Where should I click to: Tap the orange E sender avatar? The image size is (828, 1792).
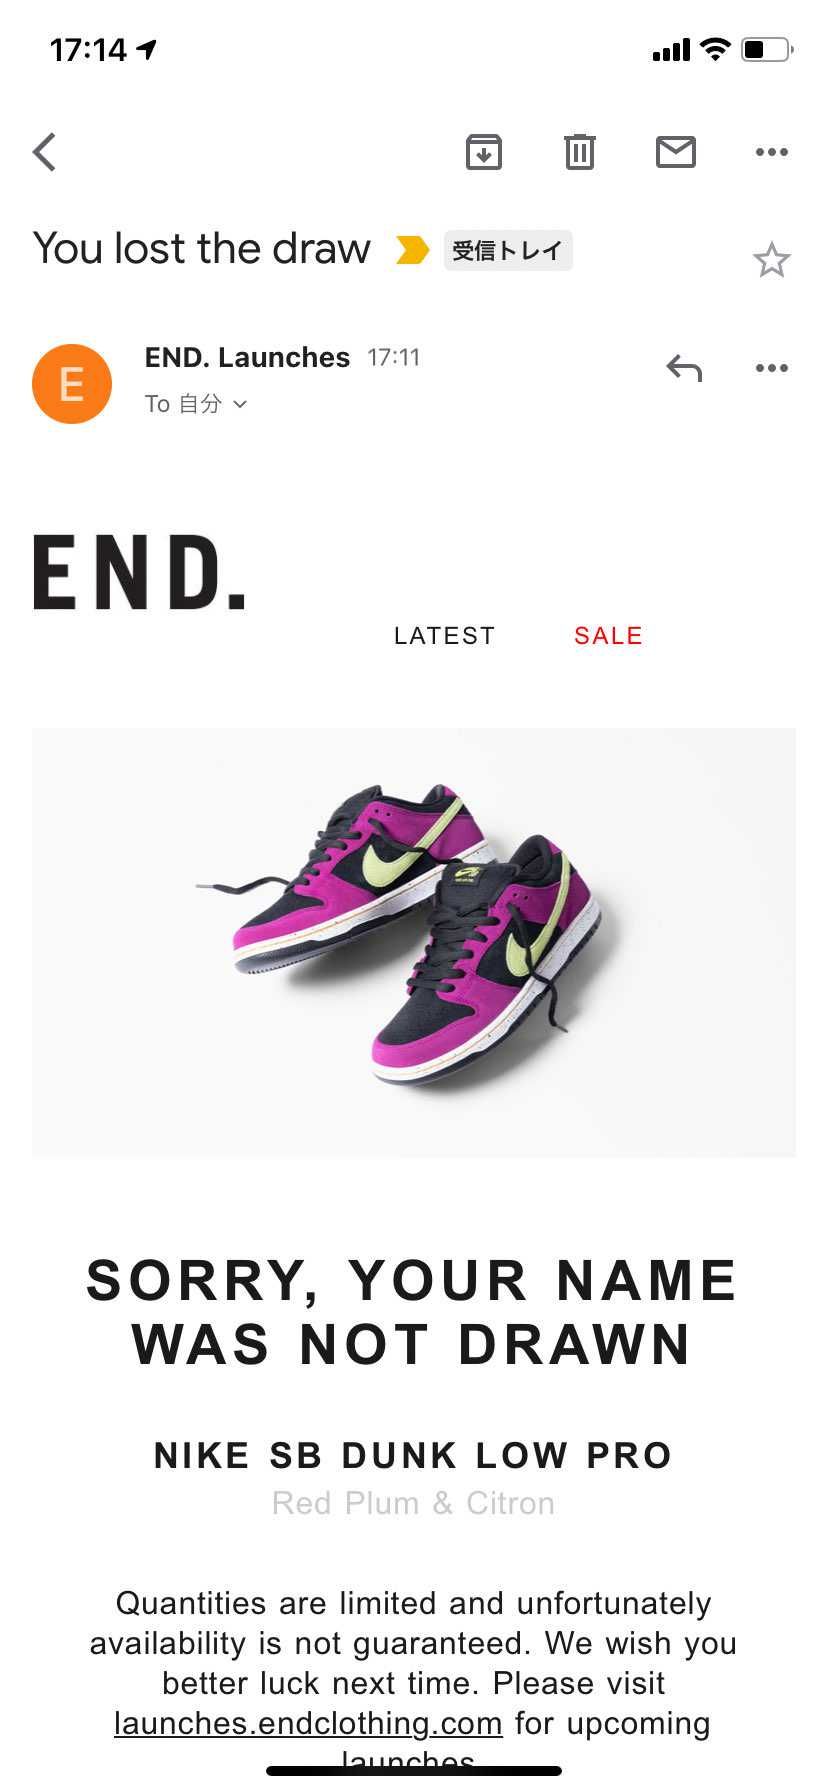pos(72,384)
